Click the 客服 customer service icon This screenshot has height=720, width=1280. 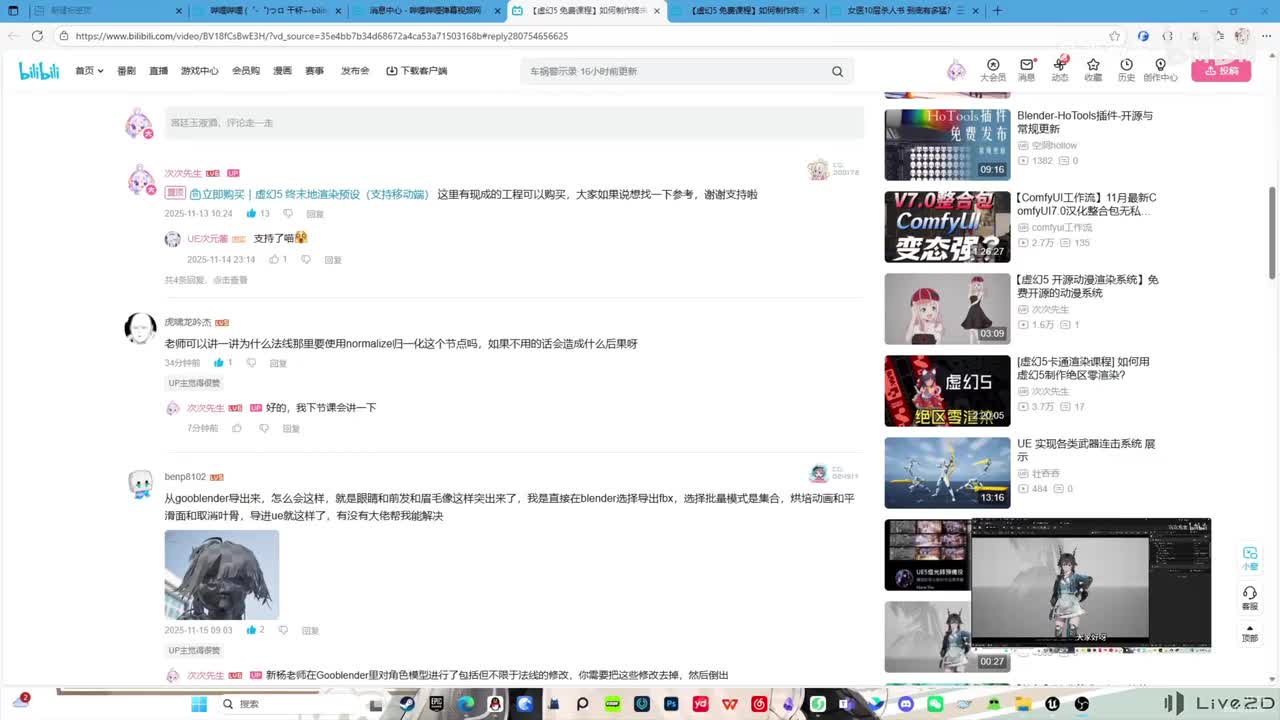coord(1250,597)
